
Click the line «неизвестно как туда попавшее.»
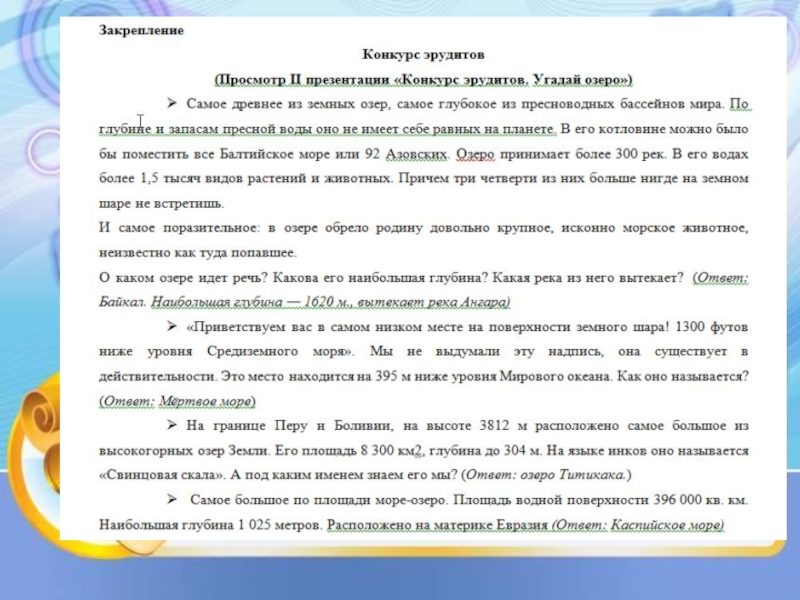pos(198,253)
